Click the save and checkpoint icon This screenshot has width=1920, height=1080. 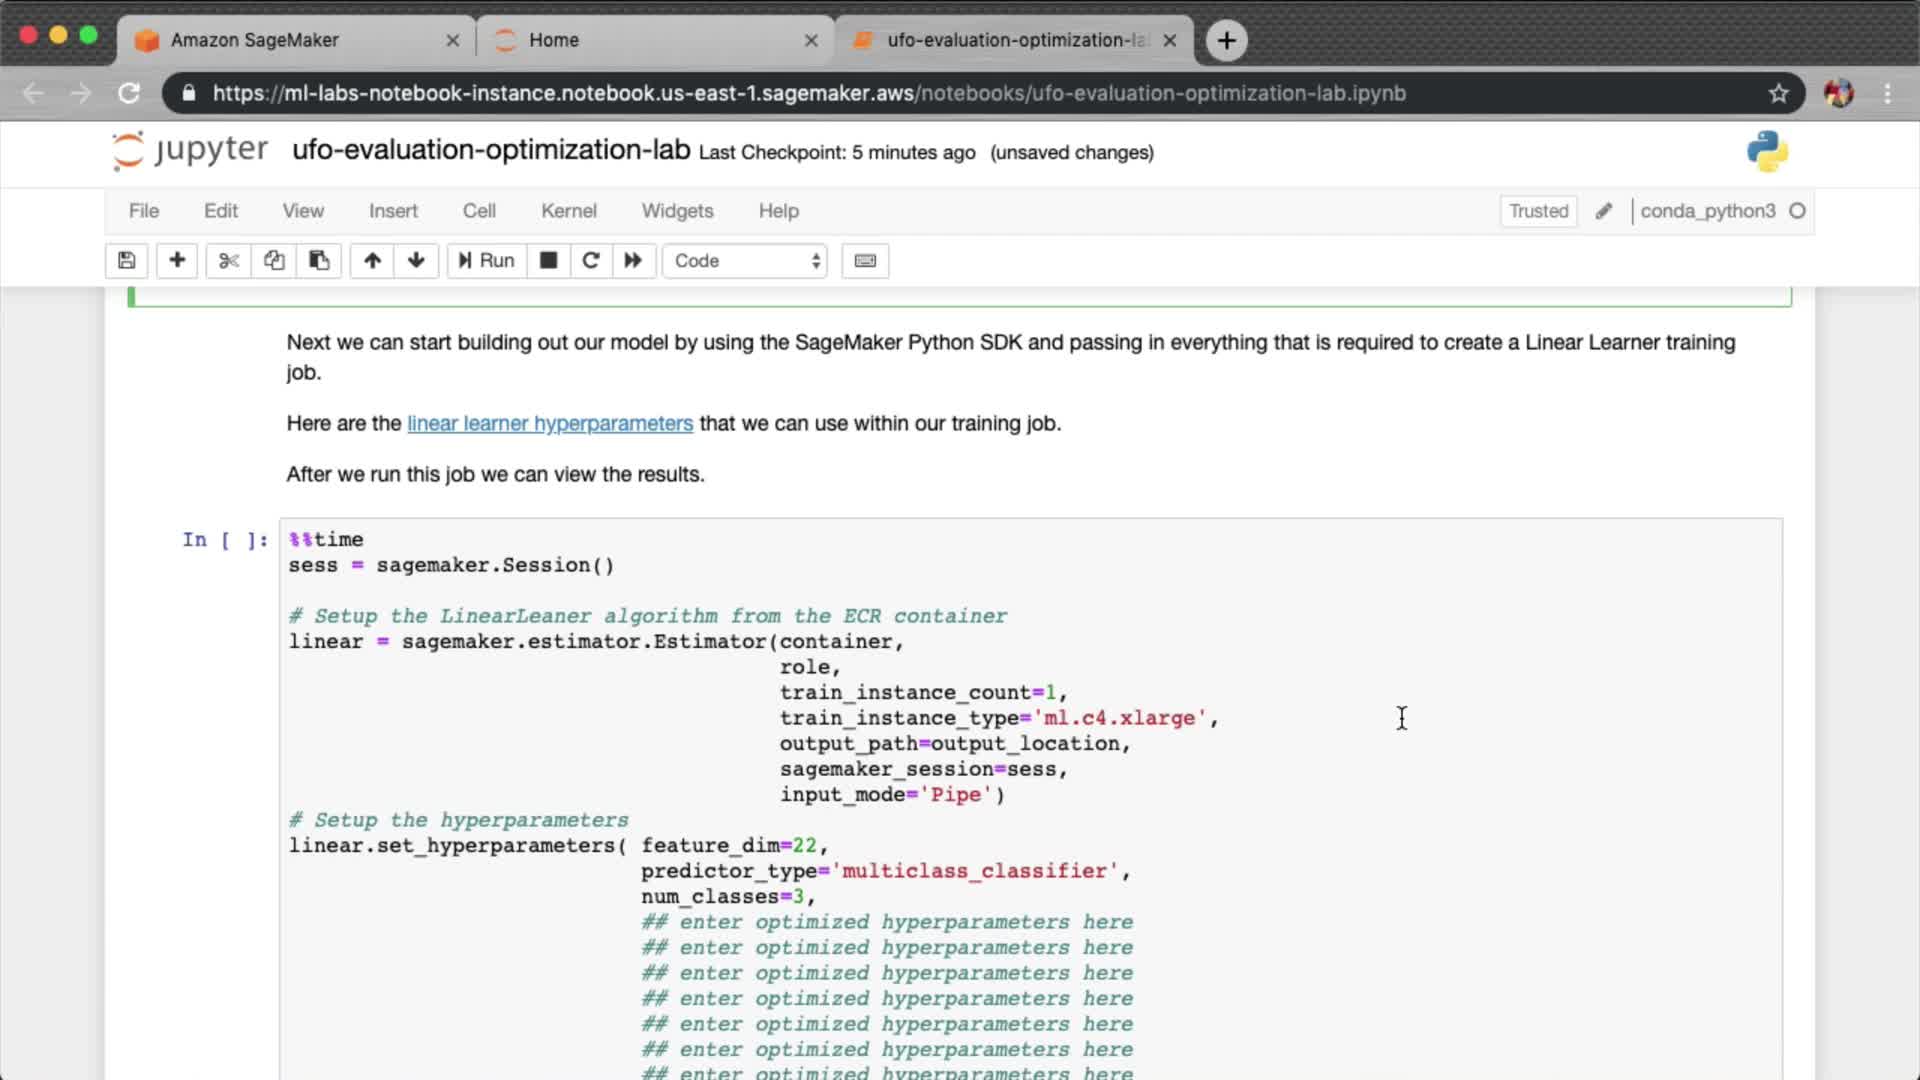[x=126, y=261]
